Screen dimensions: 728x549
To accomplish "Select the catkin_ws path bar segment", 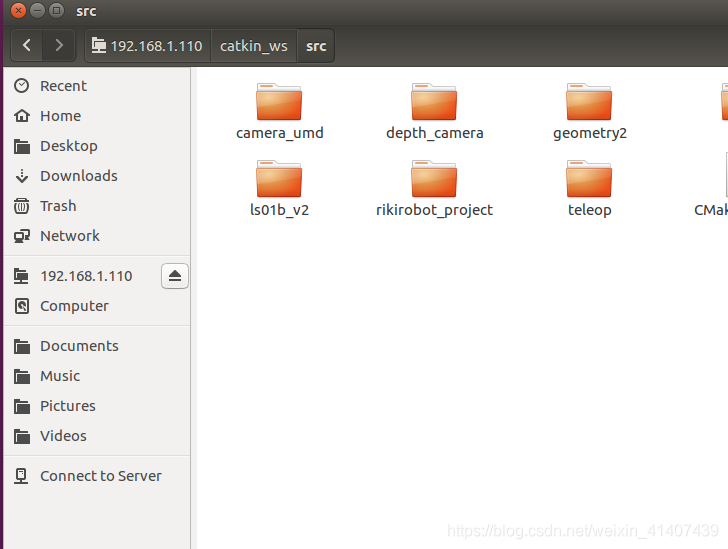I will pyautogui.click(x=254, y=46).
